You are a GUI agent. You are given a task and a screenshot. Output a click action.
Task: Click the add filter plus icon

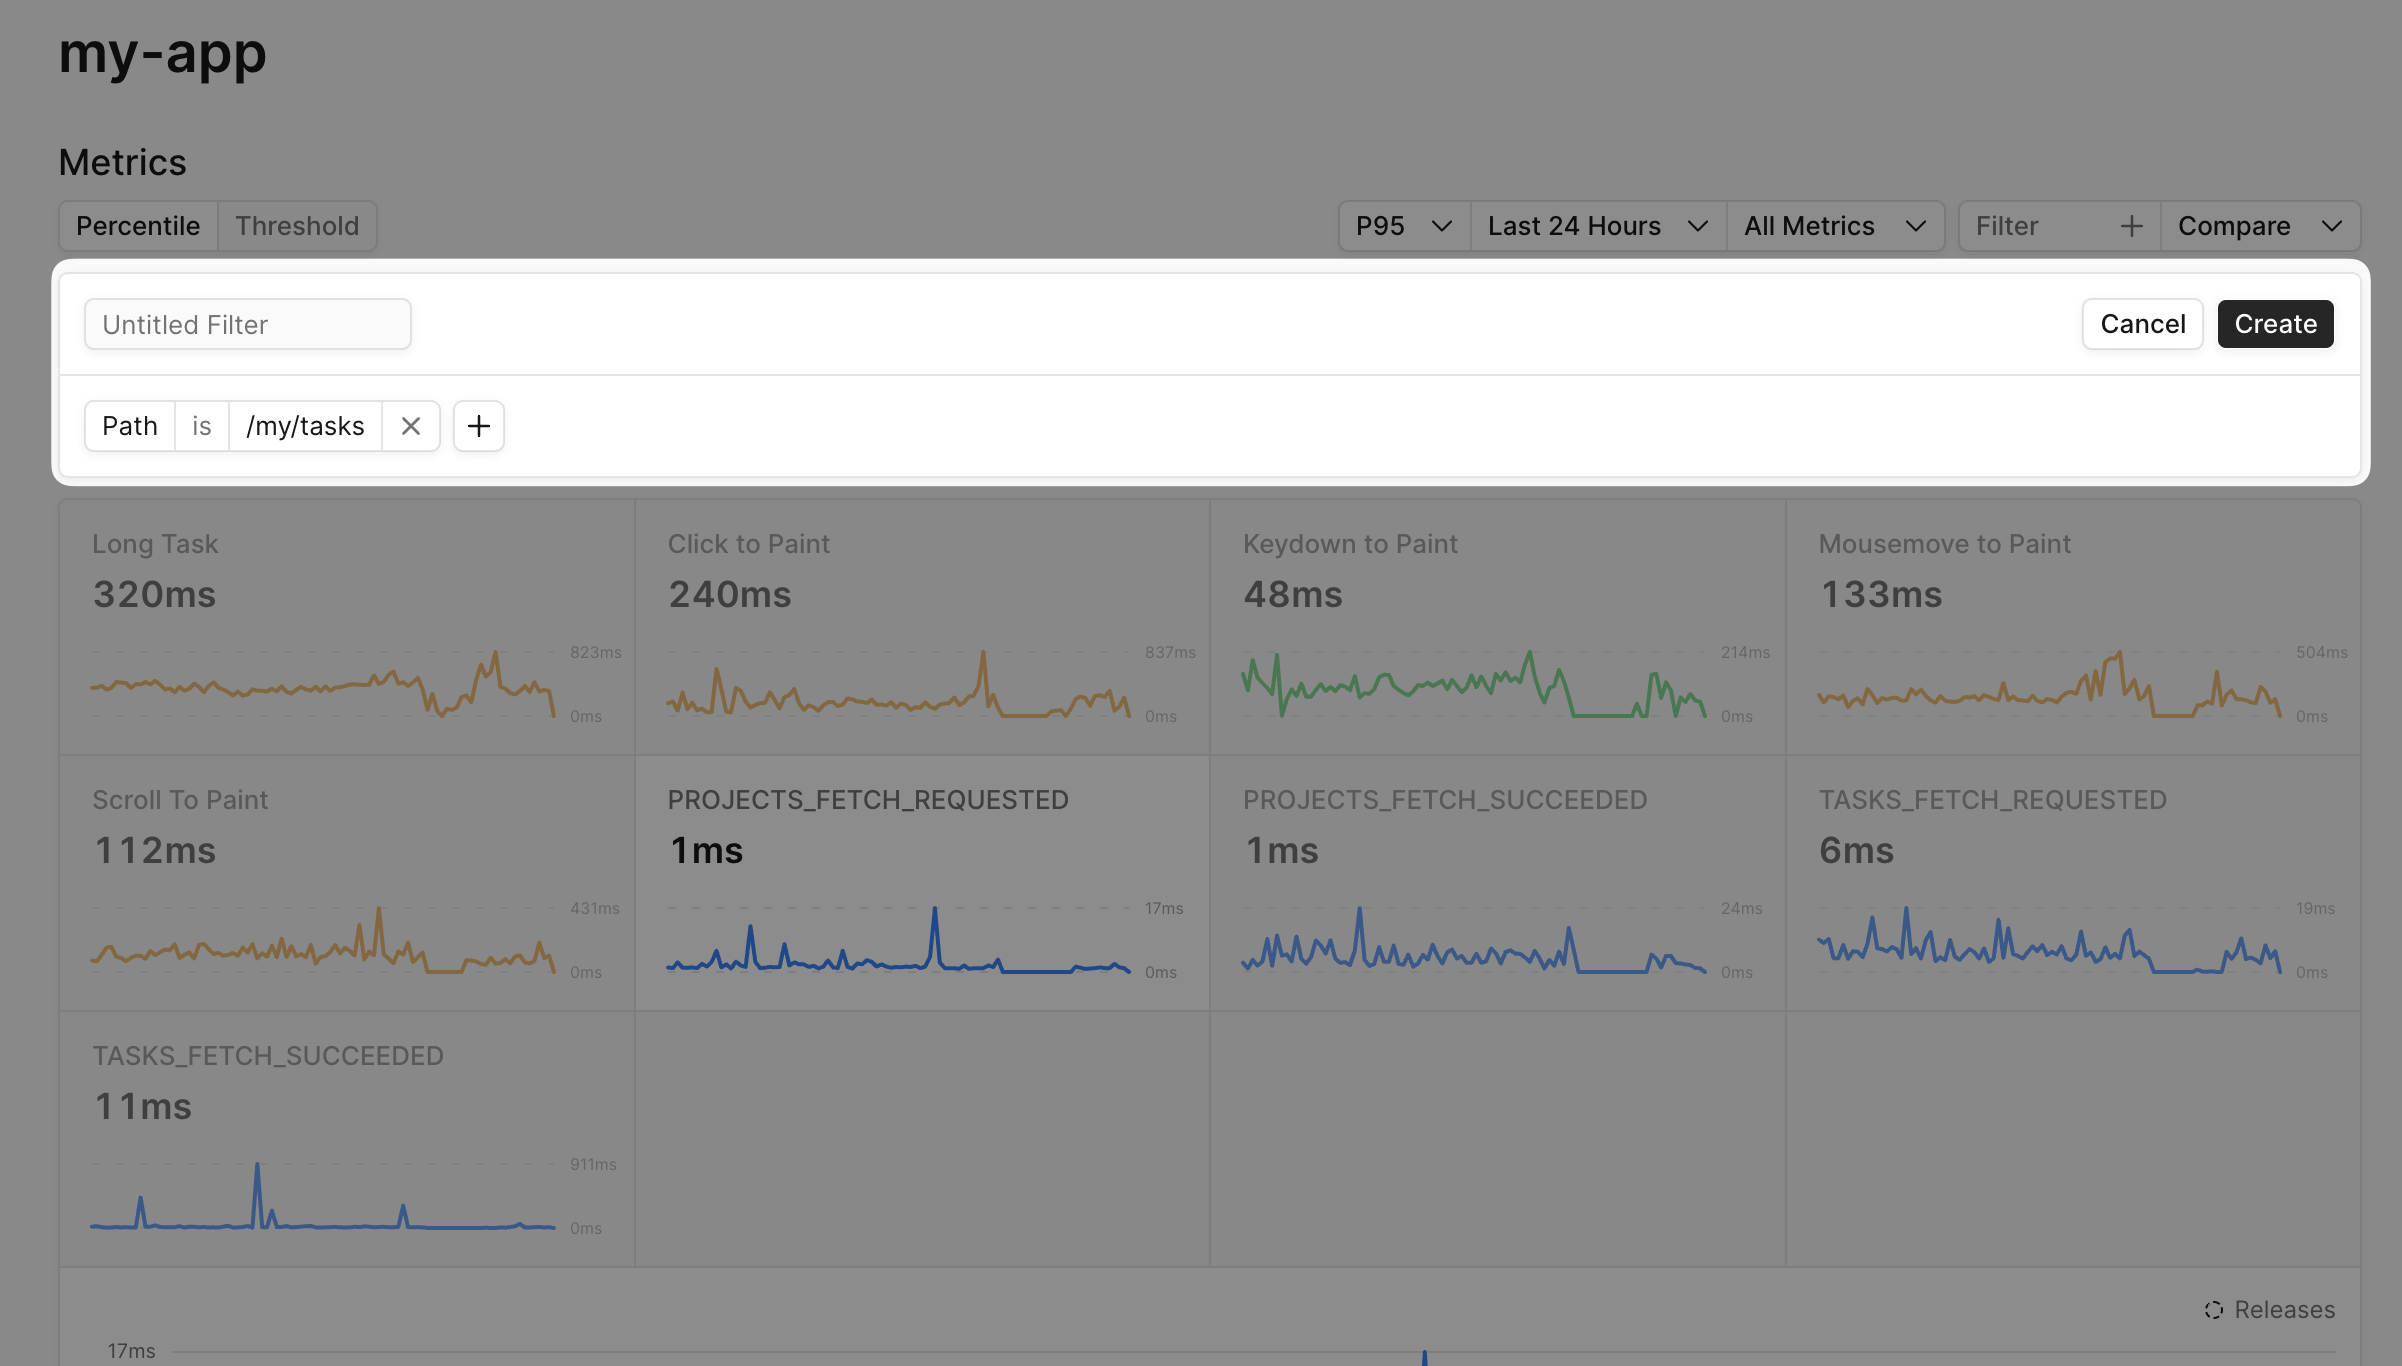point(478,426)
